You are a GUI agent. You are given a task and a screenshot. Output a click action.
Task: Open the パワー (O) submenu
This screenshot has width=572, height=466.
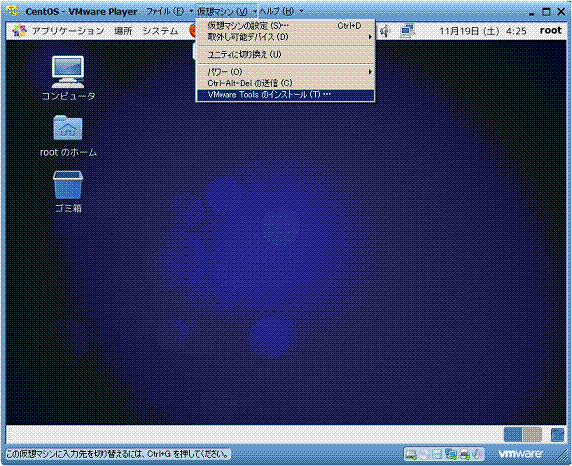[285, 72]
